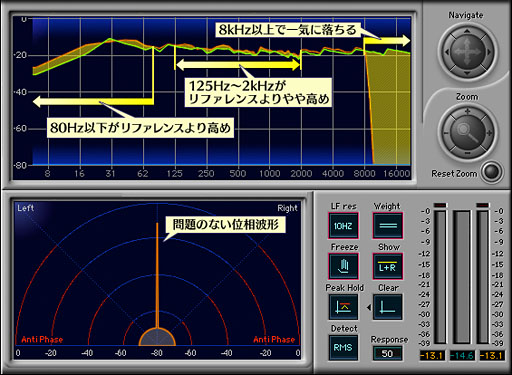Navigate left with the Navigate pad arrow

[447, 52]
